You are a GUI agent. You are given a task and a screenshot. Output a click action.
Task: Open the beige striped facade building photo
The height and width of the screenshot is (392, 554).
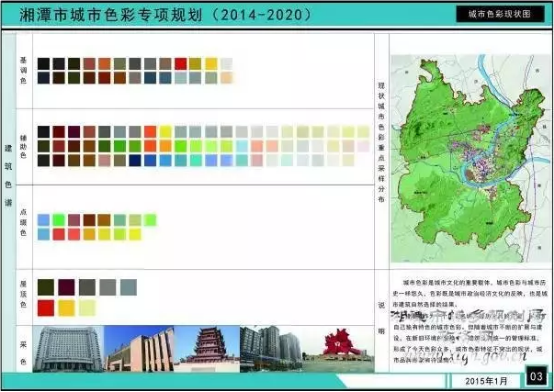[139, 349]
